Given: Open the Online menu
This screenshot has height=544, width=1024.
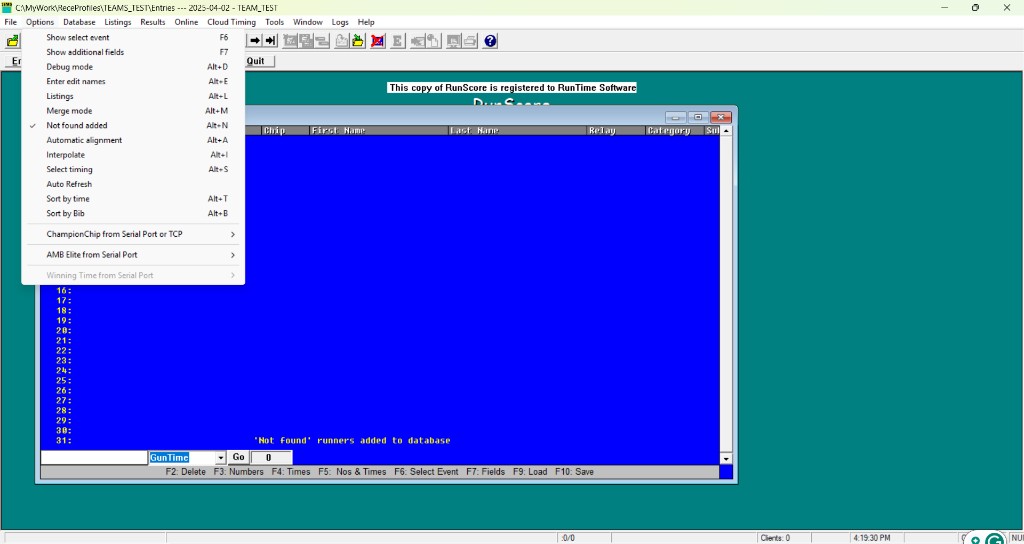Looking at the screenshot, I should pos(186,22).
